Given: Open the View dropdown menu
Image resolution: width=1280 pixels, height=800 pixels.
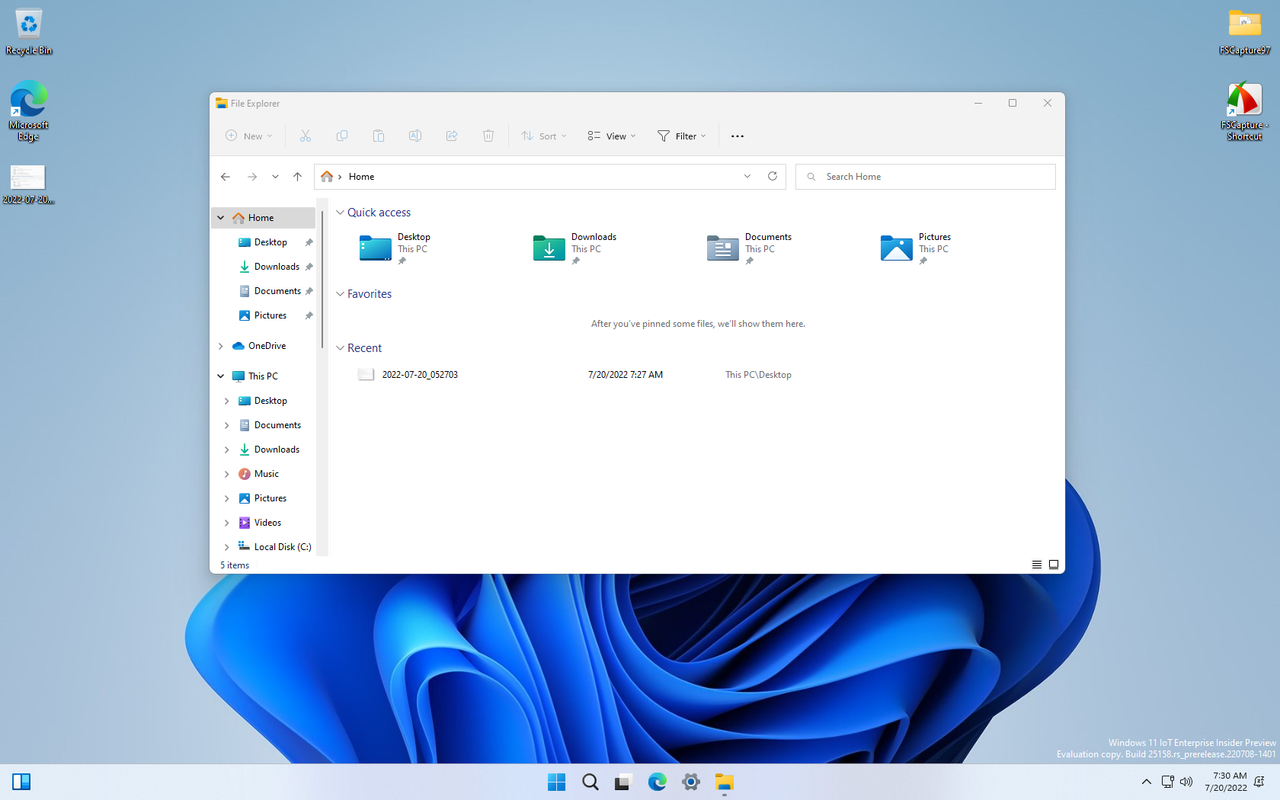Looking at the screenshot, I should pyautogui.click(x=611, y=136).
